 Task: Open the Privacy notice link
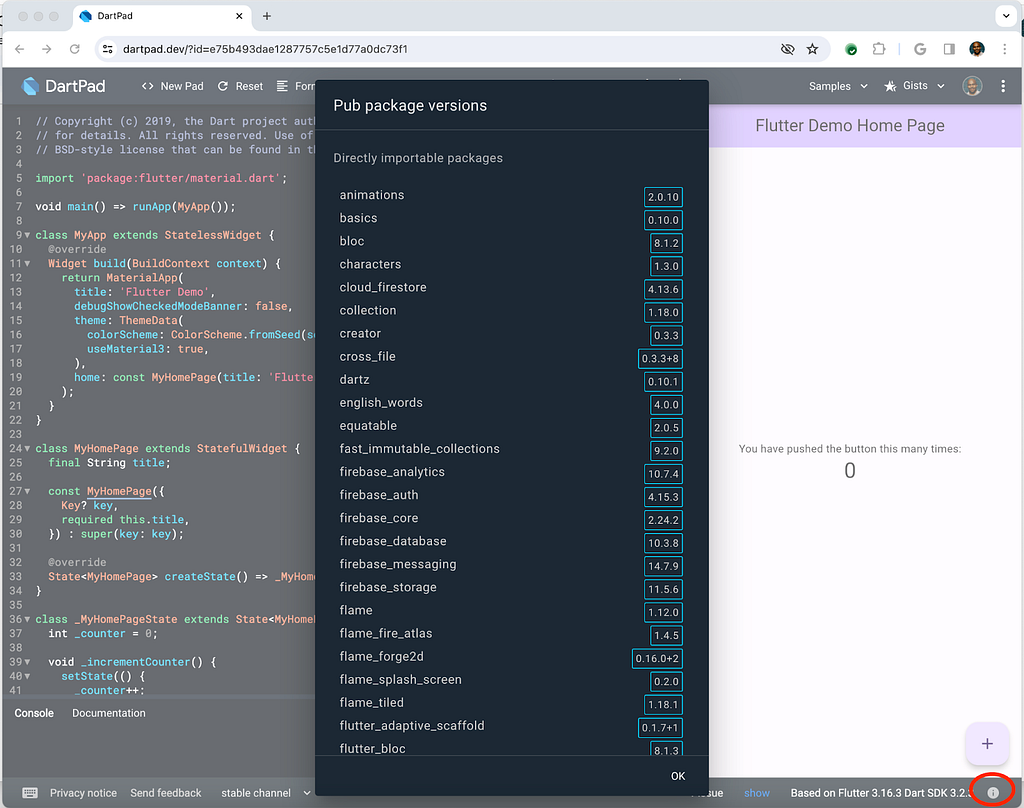click(x=83, y=793)
